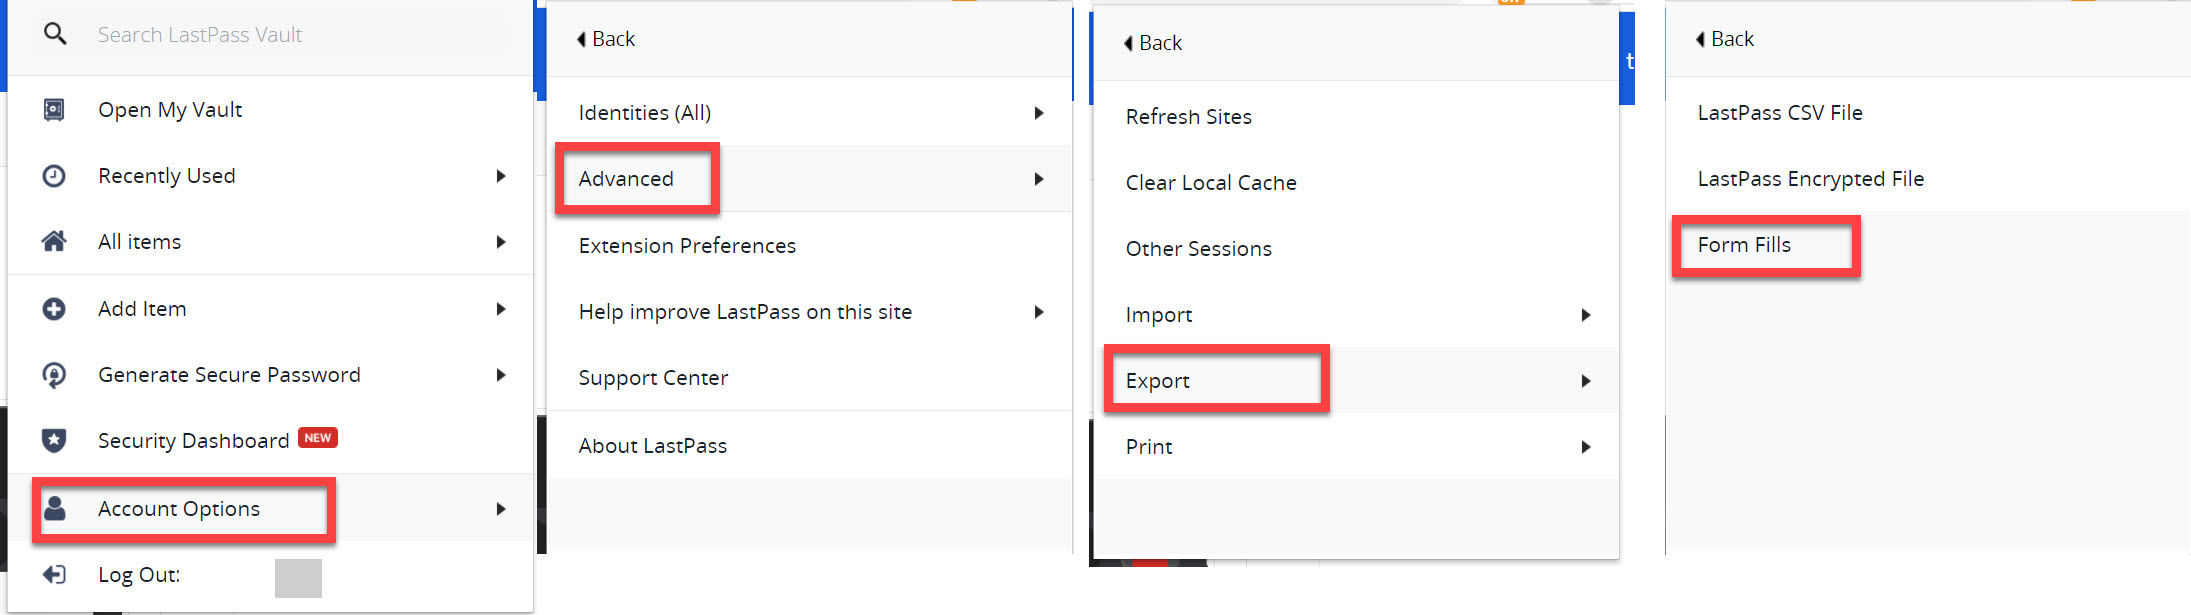Viewport: 2191px width, 615px height.
Task: Click the magnifying glass search icon
Action: [55, 34]
